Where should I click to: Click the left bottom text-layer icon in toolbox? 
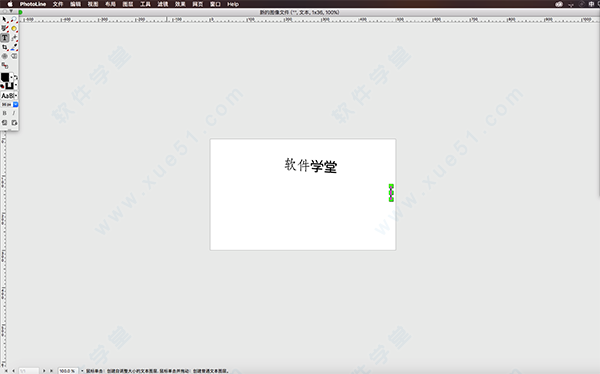[x=5, y=123]
